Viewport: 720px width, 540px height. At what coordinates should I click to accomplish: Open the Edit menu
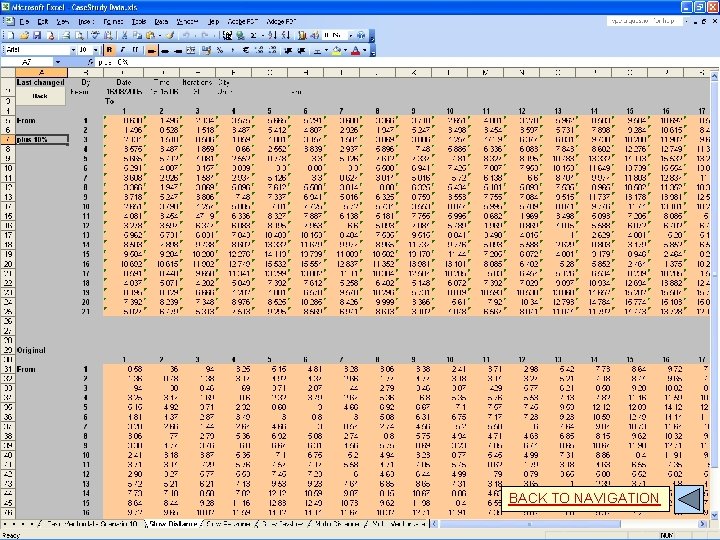point(43,21)
